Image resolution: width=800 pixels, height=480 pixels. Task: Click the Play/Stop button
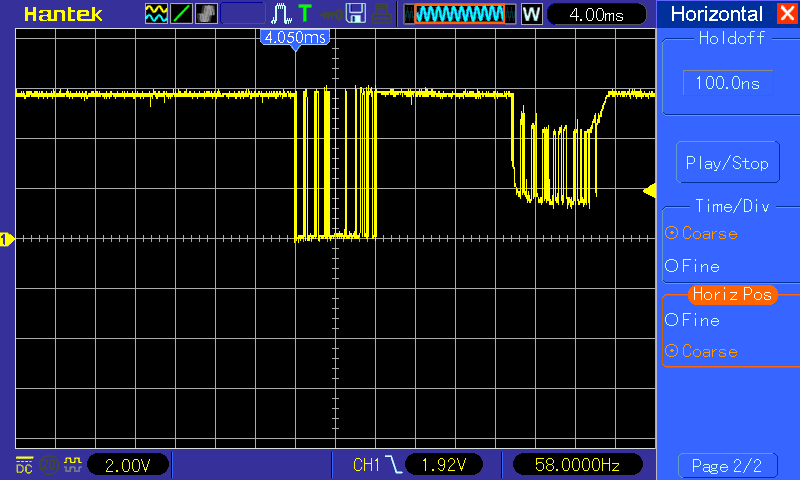click(x=728, y=163)
